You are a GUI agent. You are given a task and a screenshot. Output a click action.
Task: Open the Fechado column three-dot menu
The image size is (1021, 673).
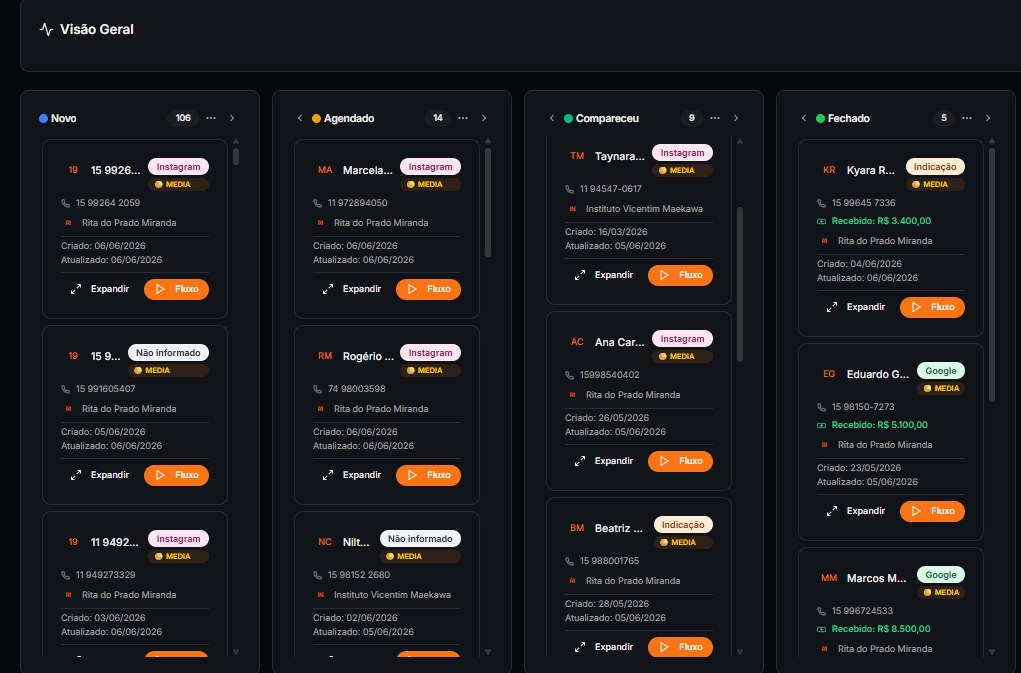(x=967, y=118)
